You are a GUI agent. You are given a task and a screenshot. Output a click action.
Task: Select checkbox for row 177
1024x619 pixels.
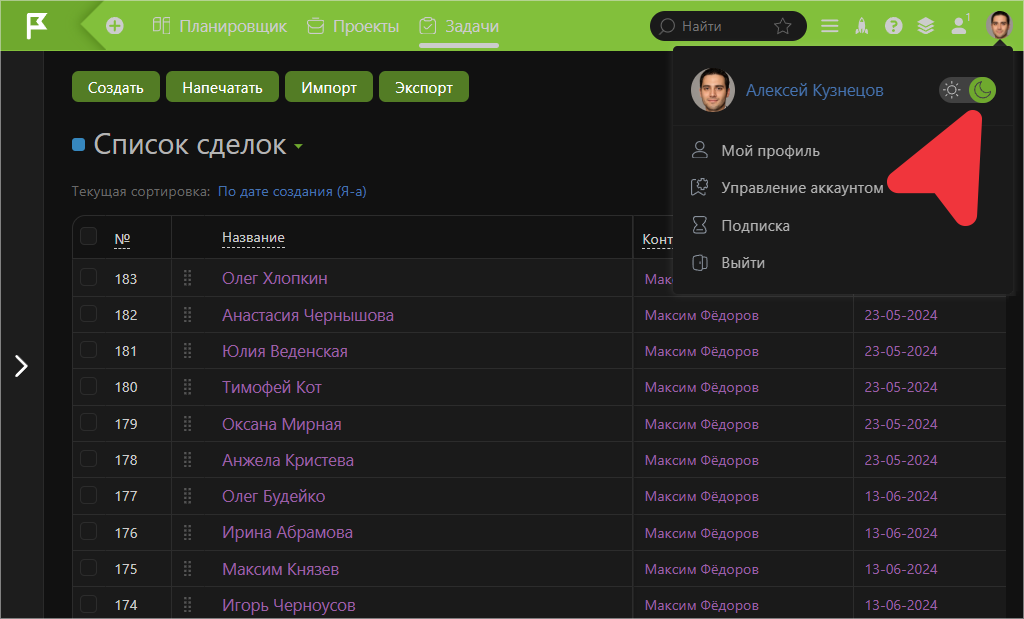[x=89, y=496]
